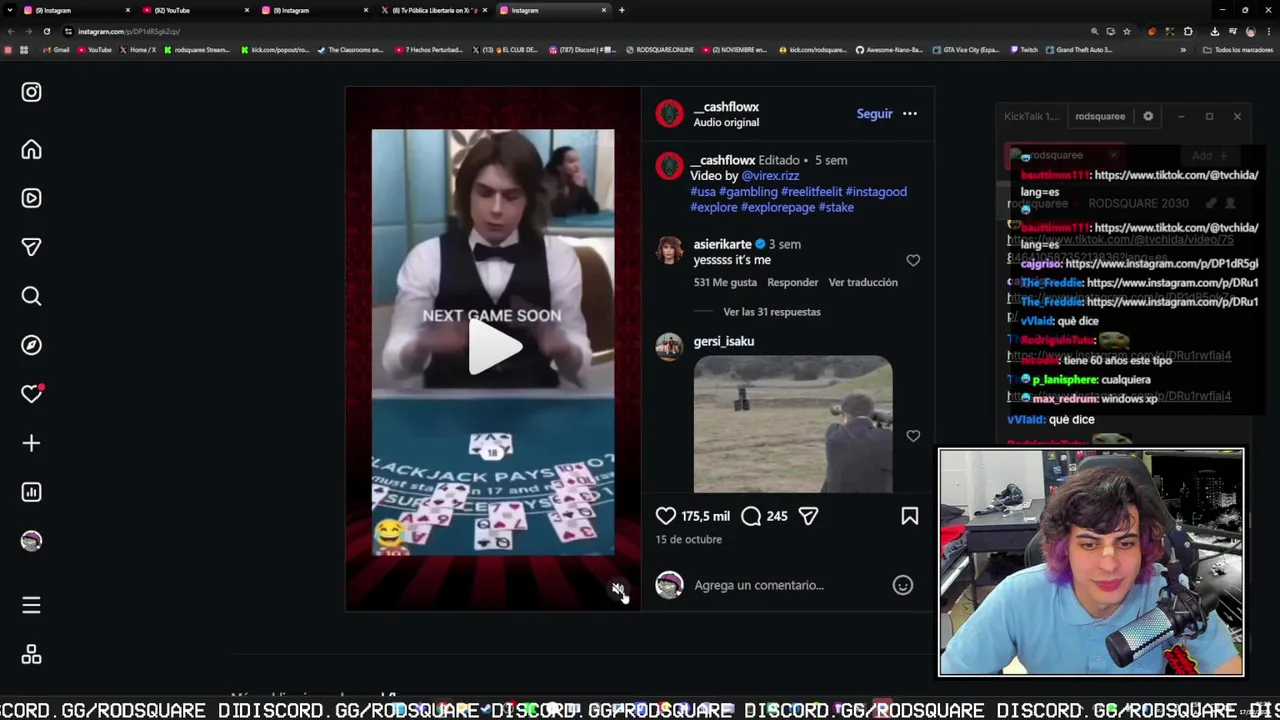The width and height of the screenshot is (1280, 720).
Task: Open browser extensions puzzle icon
Action: tap(1188, 31)
